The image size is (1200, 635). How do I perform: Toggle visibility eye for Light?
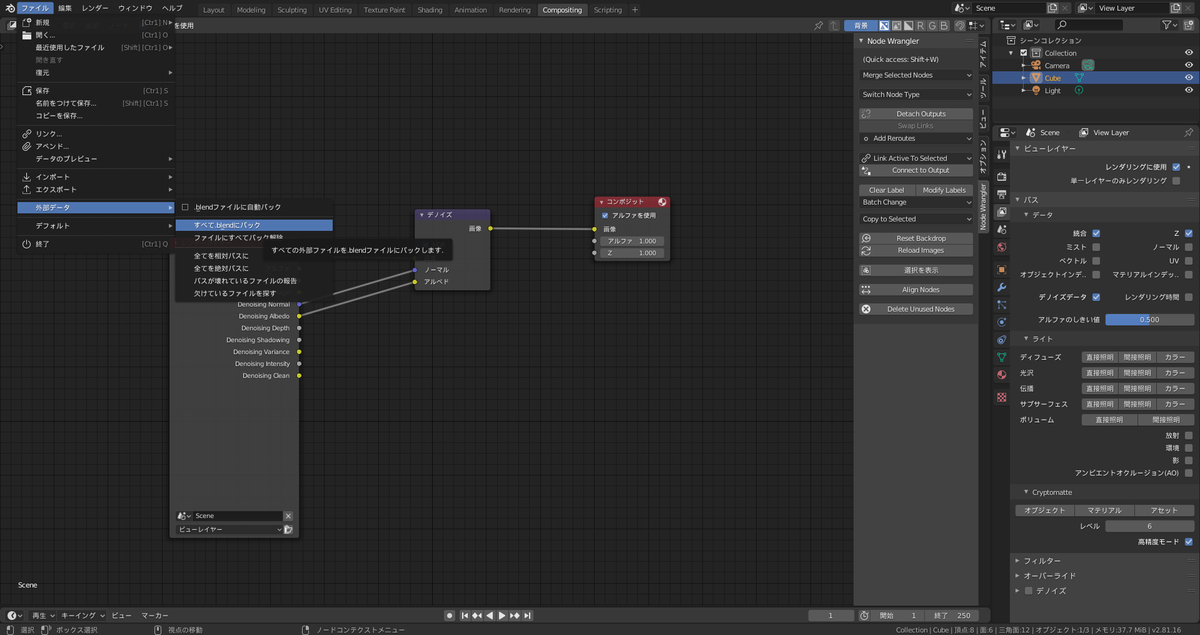pos(1189,90)
